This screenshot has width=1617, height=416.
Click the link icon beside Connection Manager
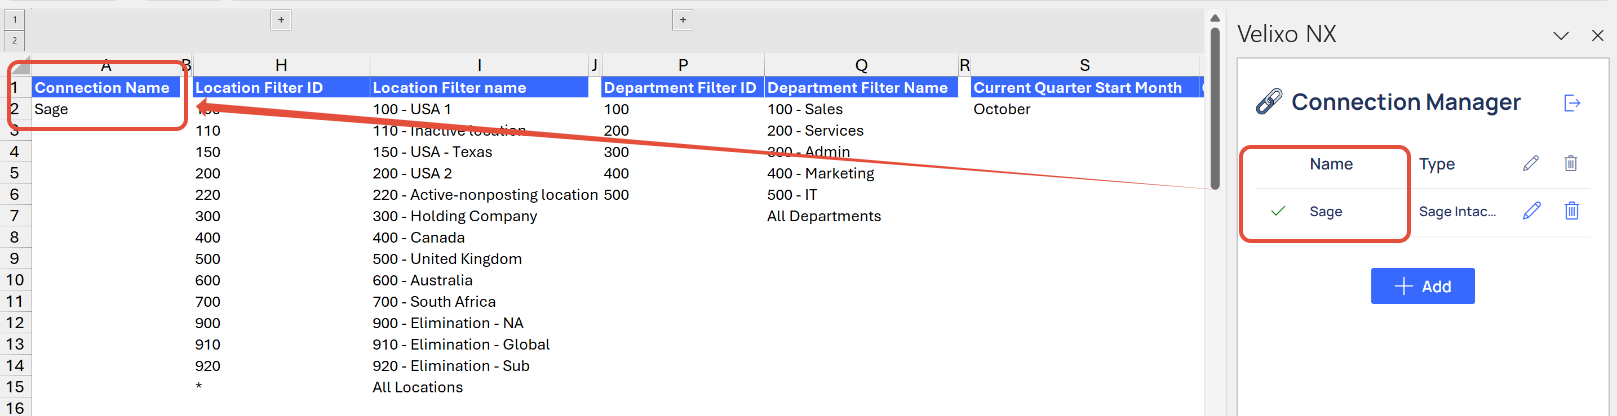pos(1269,102)
